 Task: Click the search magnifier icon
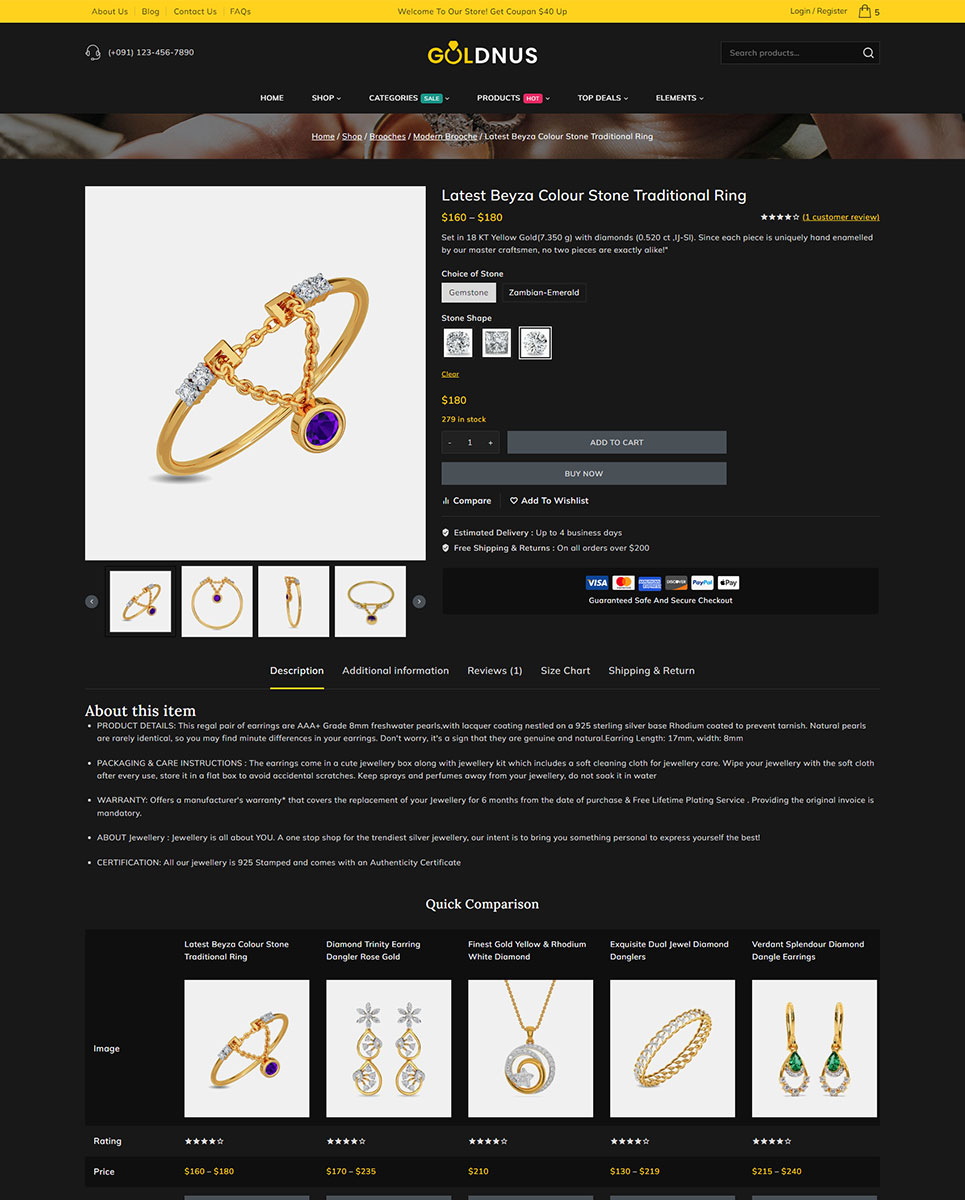[868, 53]
